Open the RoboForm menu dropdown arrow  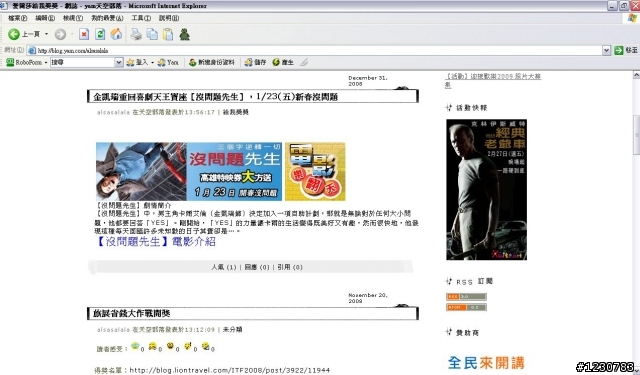click(45, 62)
